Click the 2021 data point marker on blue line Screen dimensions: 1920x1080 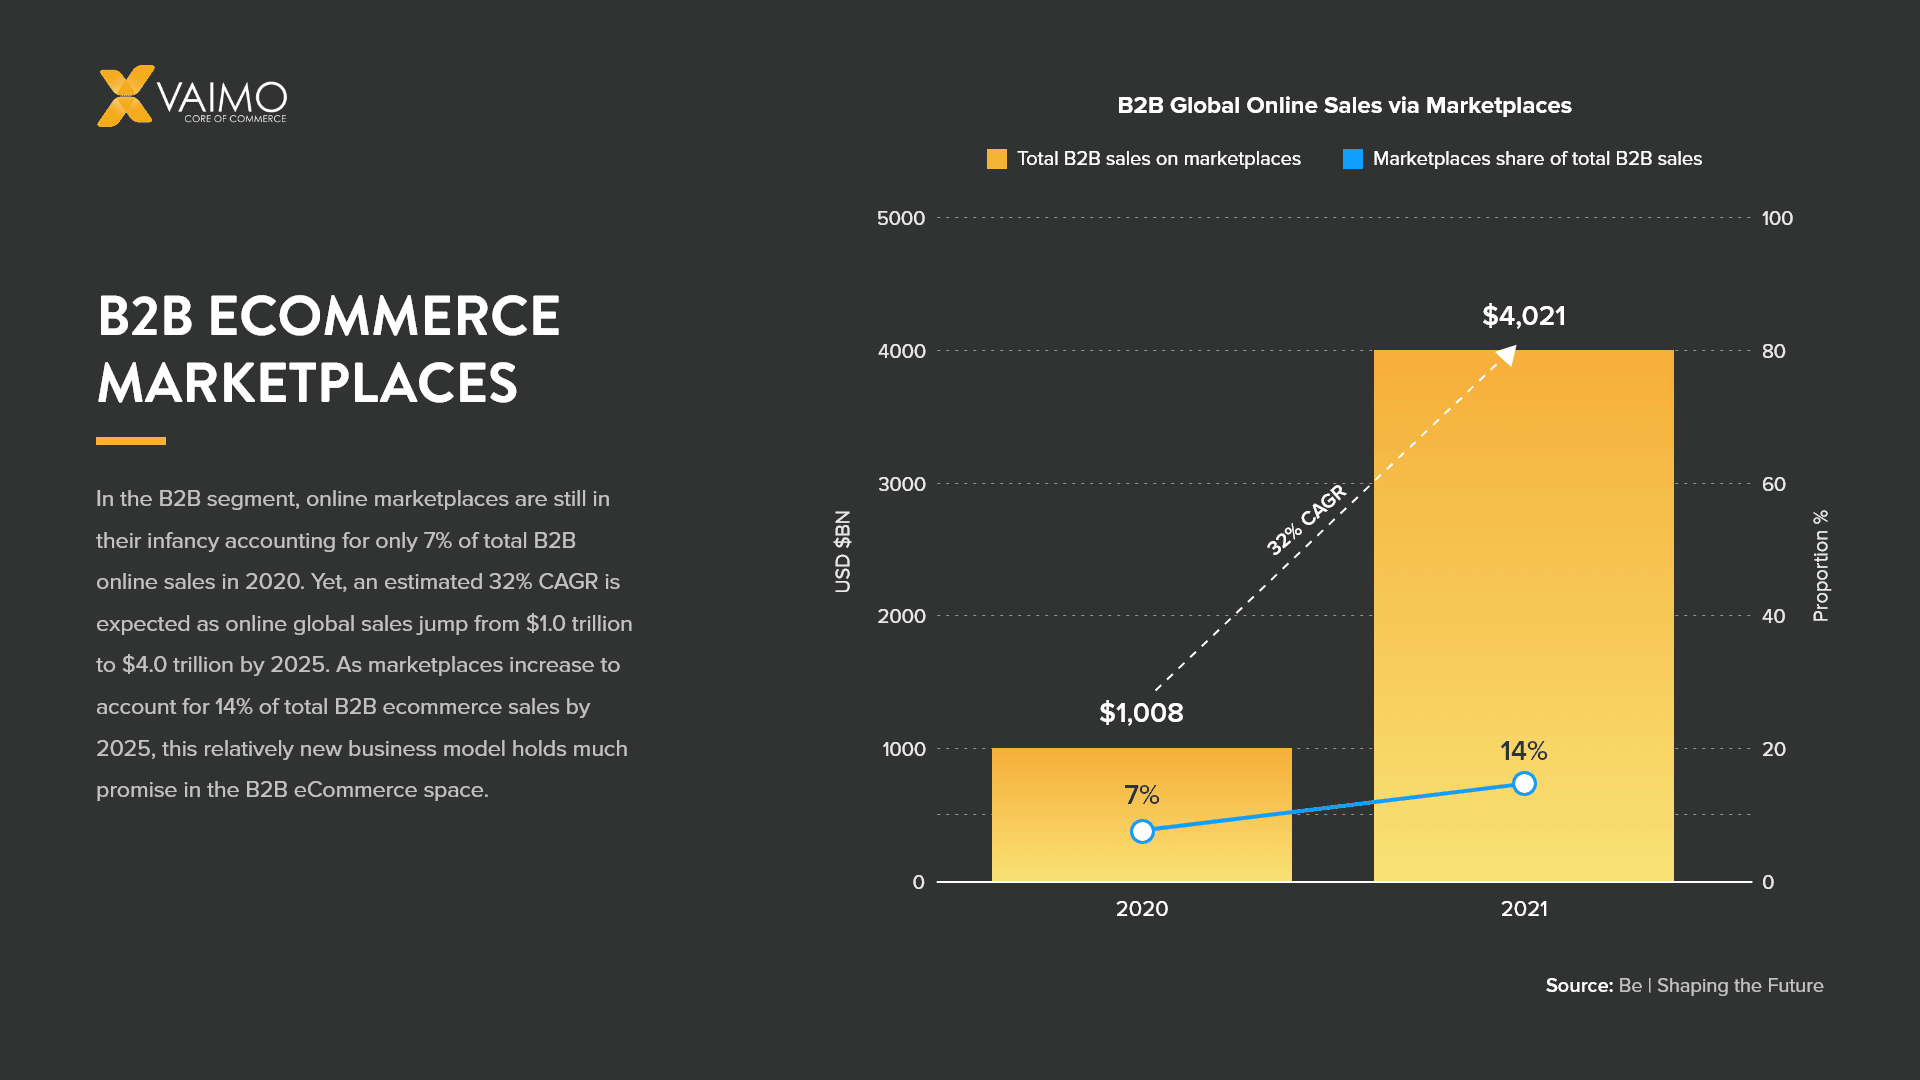point(1524,784)
